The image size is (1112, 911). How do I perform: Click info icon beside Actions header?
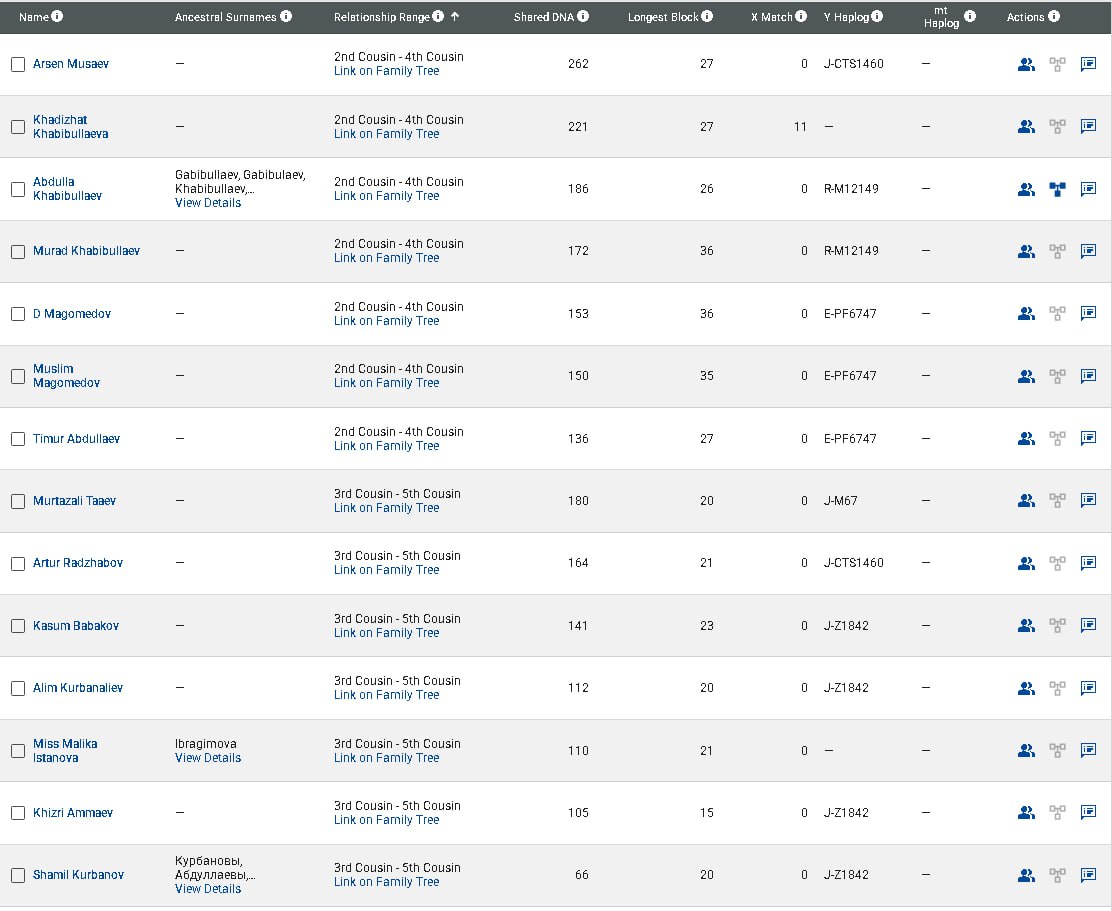point(1054,16)
